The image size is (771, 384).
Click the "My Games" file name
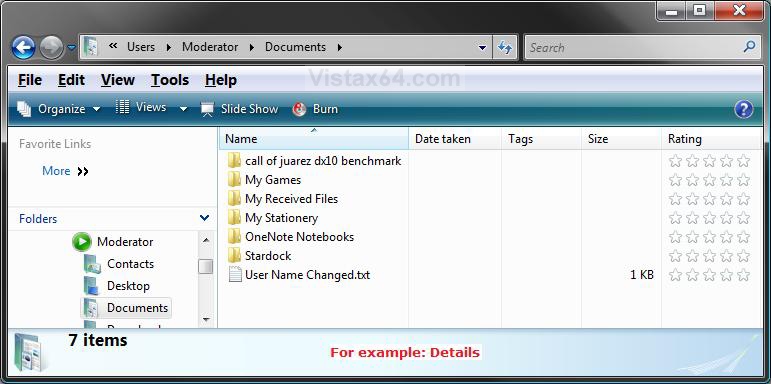(273, 180)
